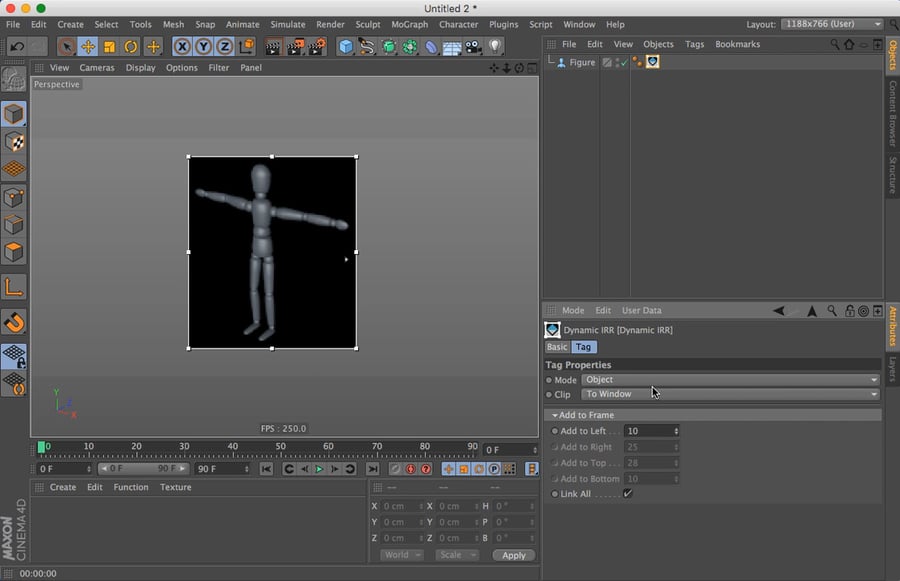Click the Apply button in the Coordinates panel
This screenshot has width=900, height=581.
click(x=513, y=555)
